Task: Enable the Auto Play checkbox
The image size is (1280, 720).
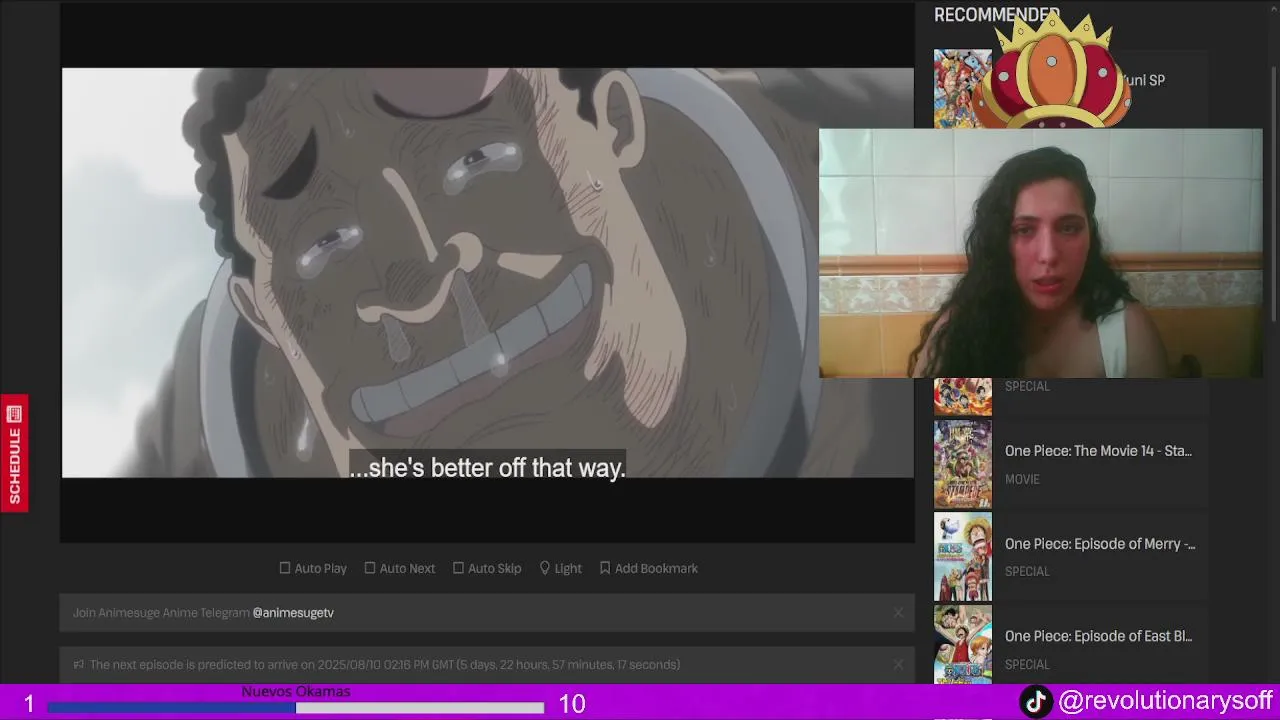Action: pos(285,568)
